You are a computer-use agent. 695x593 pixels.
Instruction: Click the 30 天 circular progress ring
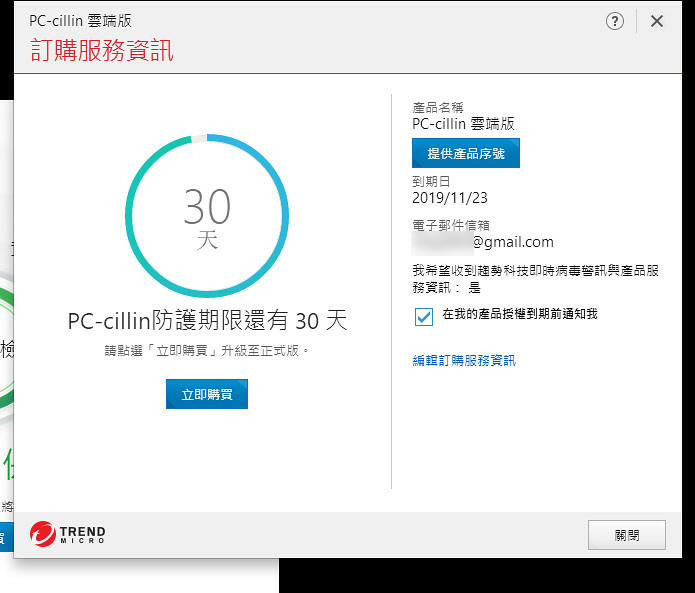point(207,216)
